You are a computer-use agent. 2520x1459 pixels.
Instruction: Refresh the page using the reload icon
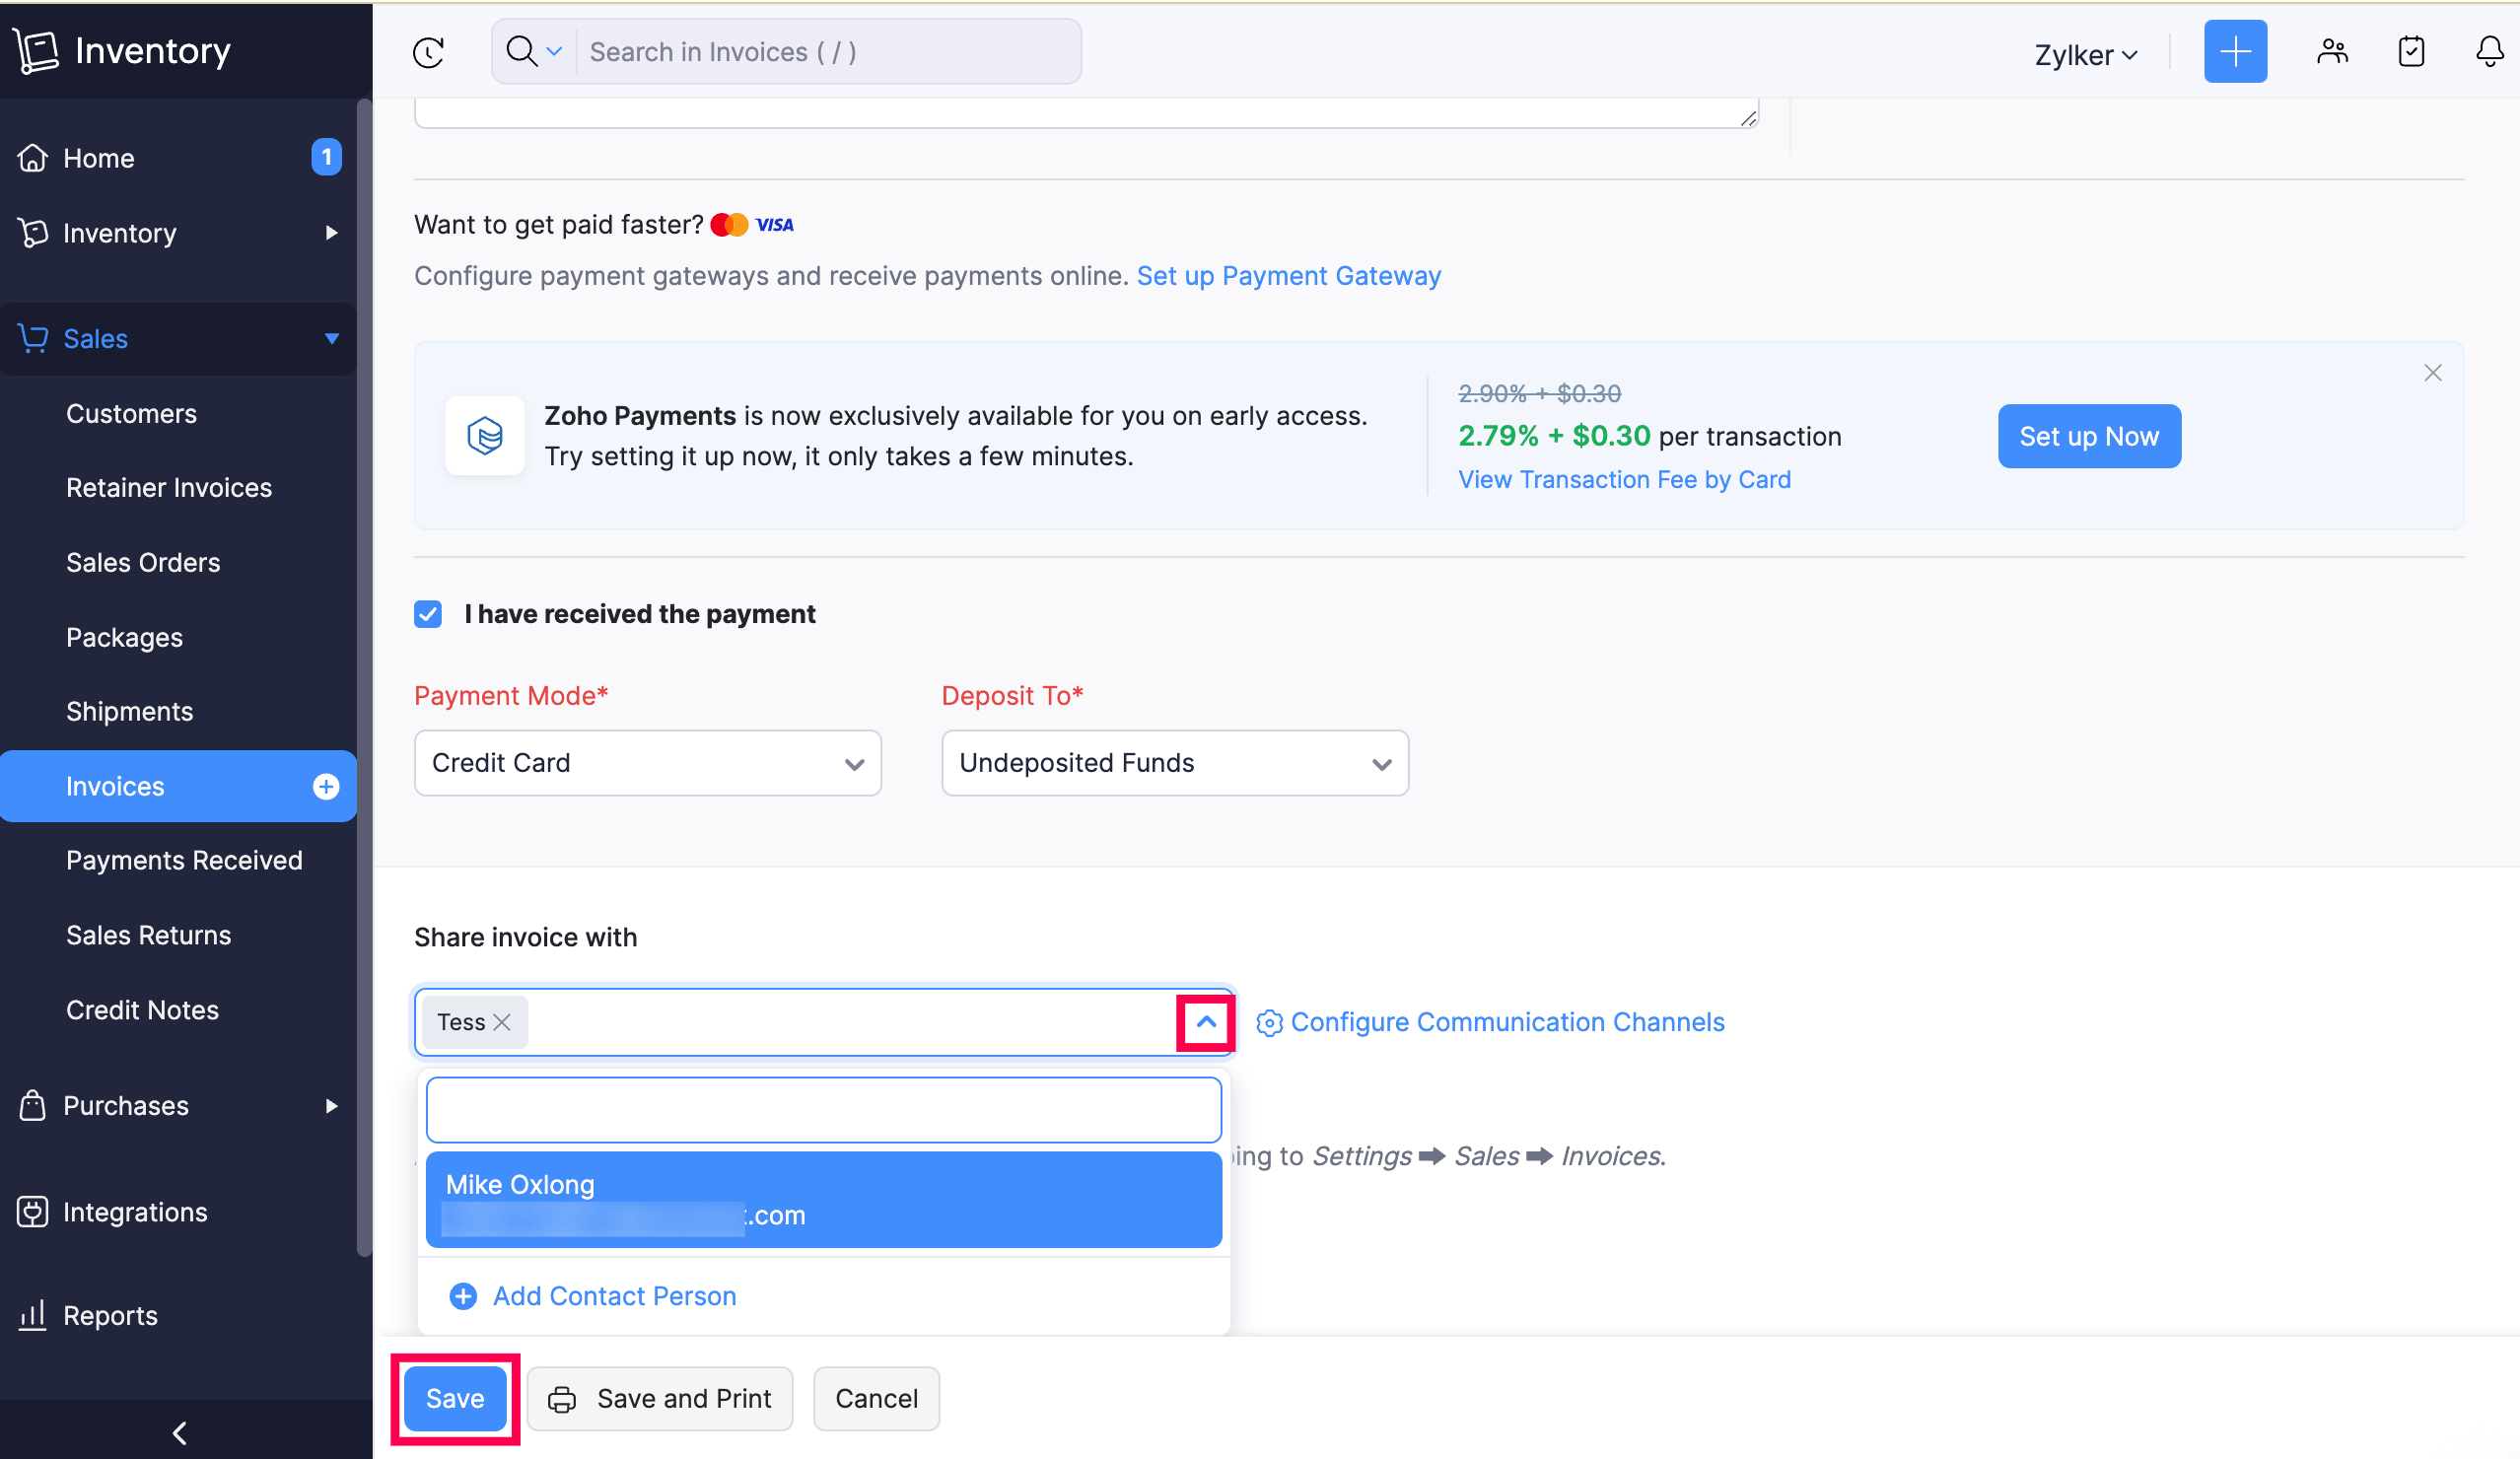[428, 52]
